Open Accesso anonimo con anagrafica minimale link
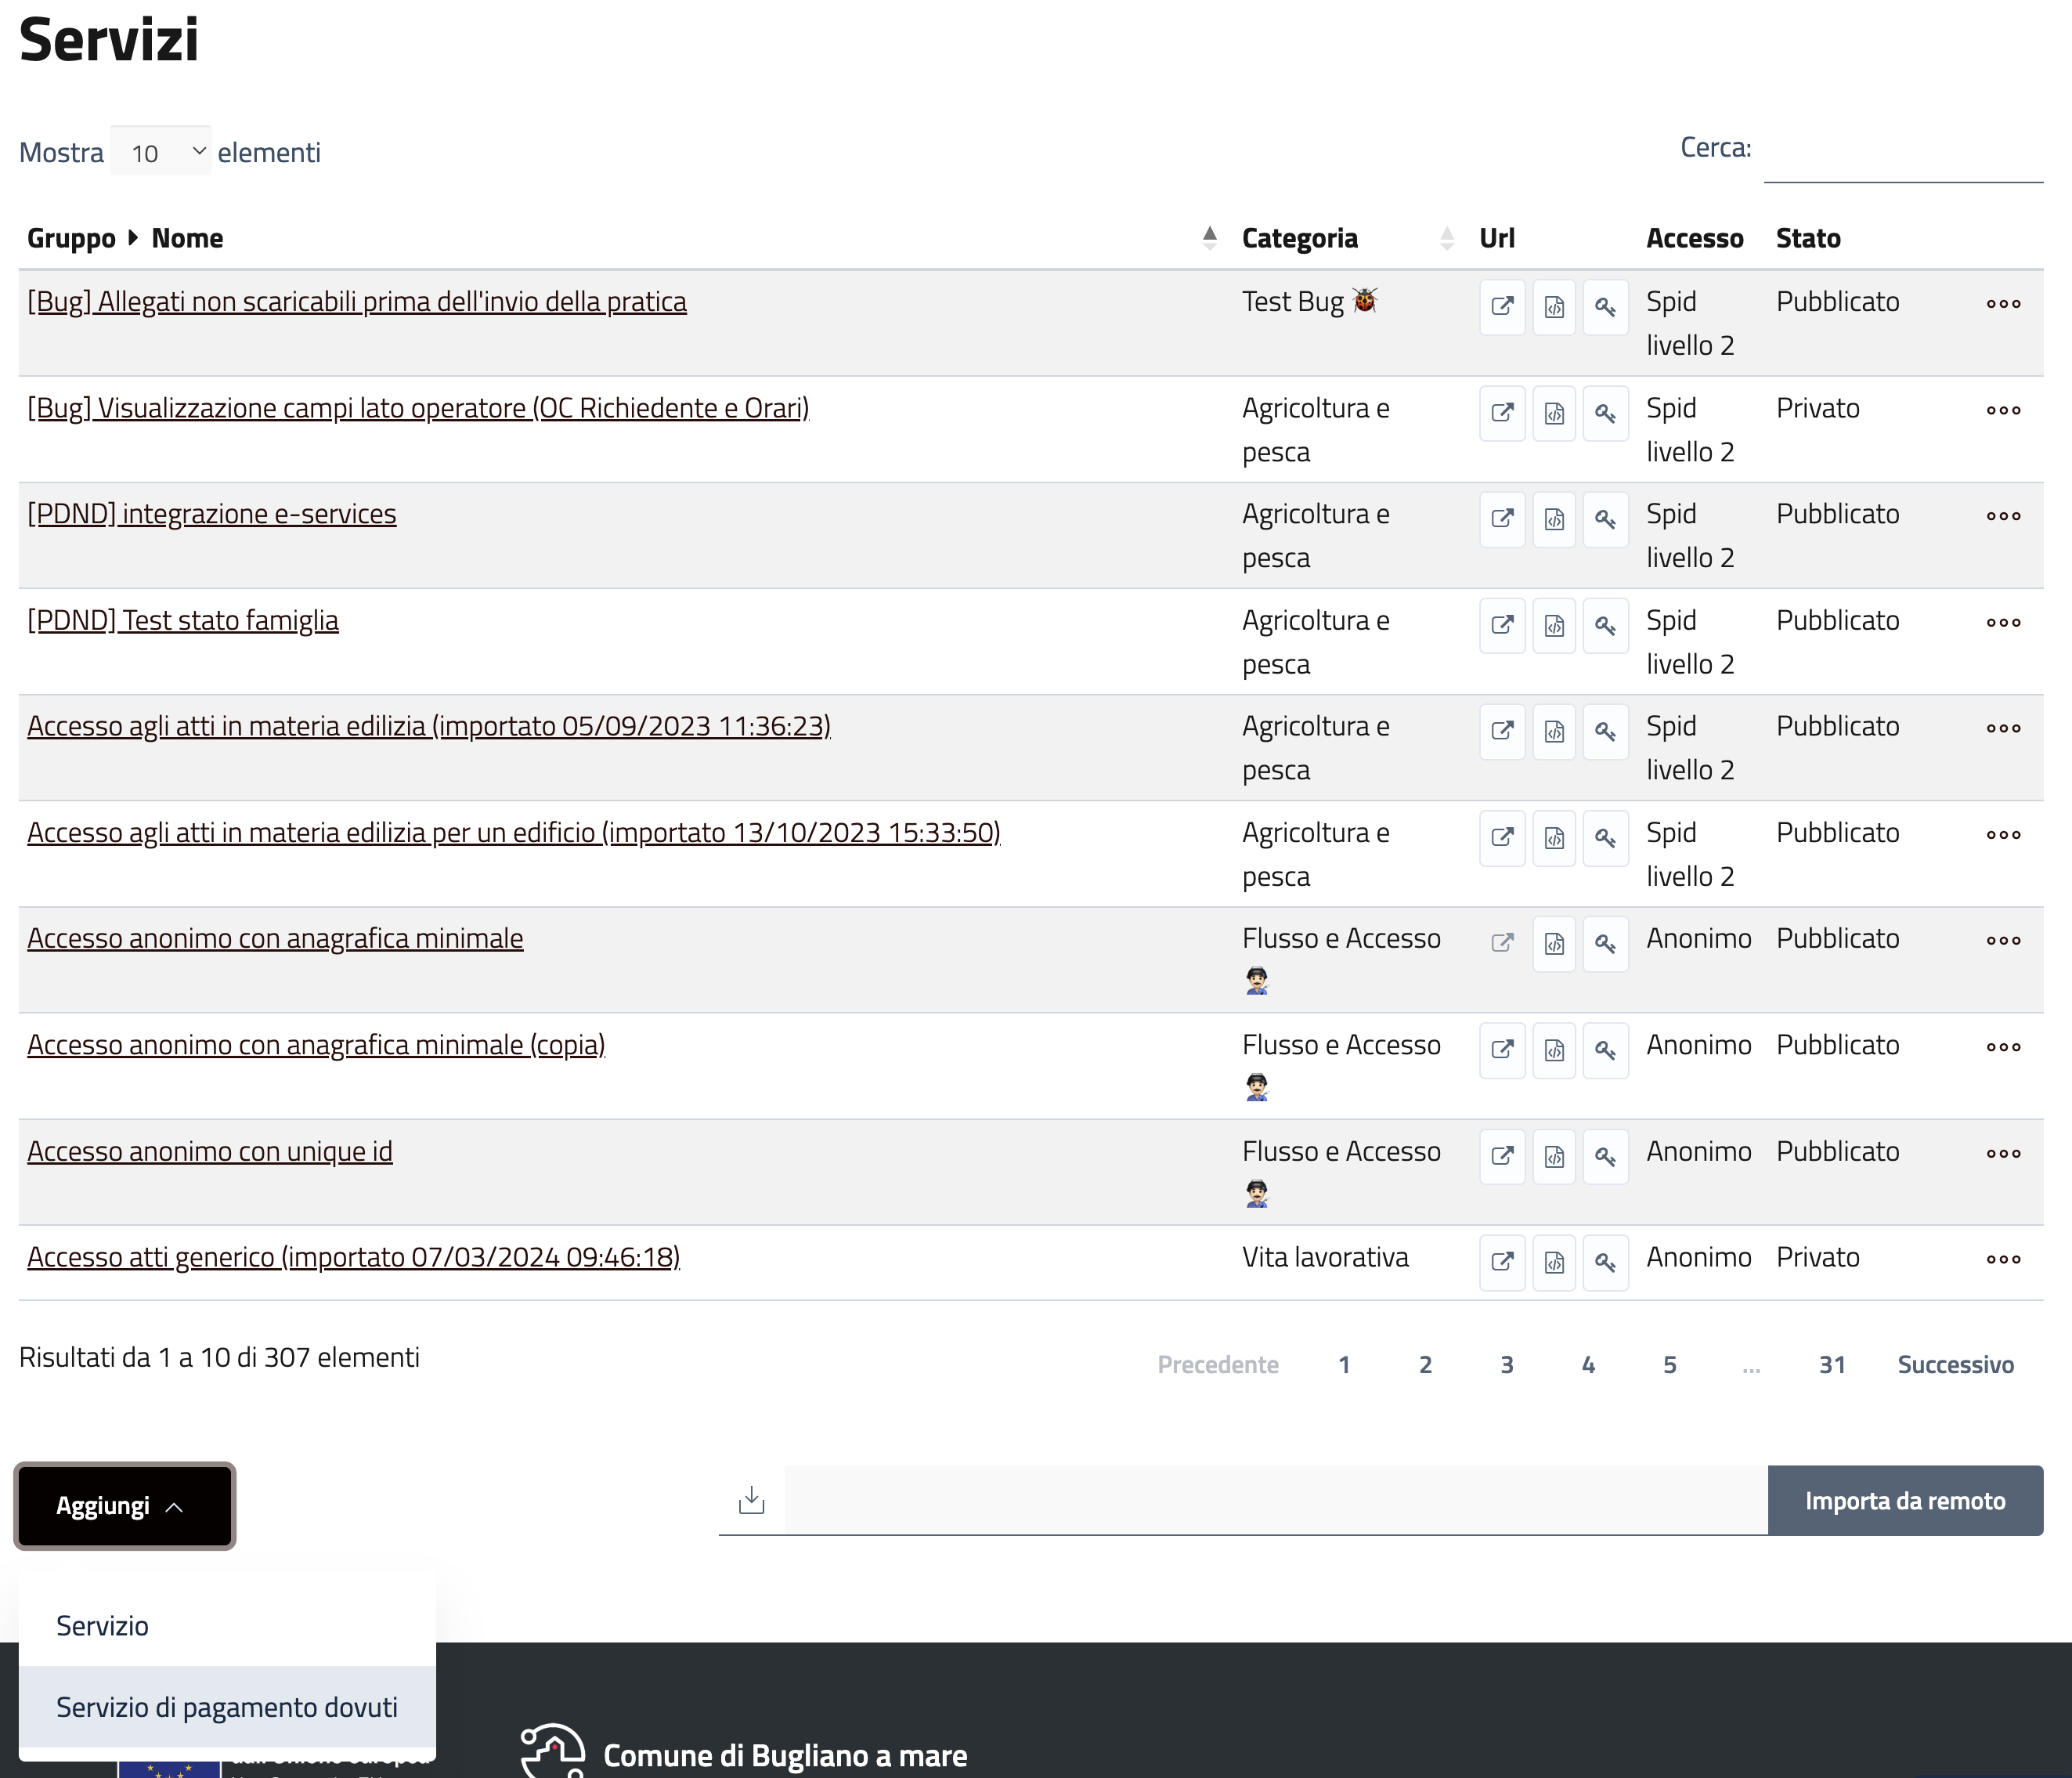 [x=275, y=939]
